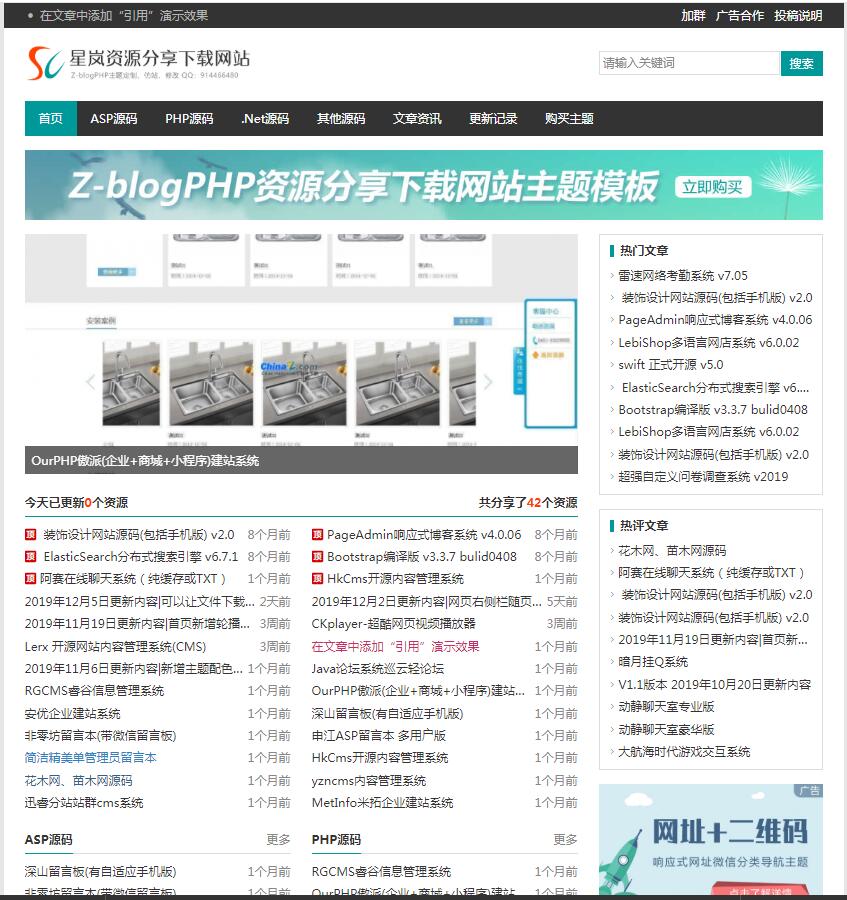
Task: Open the 2019年11月6日更新内容 article
Action: click(x=134, y=669)
